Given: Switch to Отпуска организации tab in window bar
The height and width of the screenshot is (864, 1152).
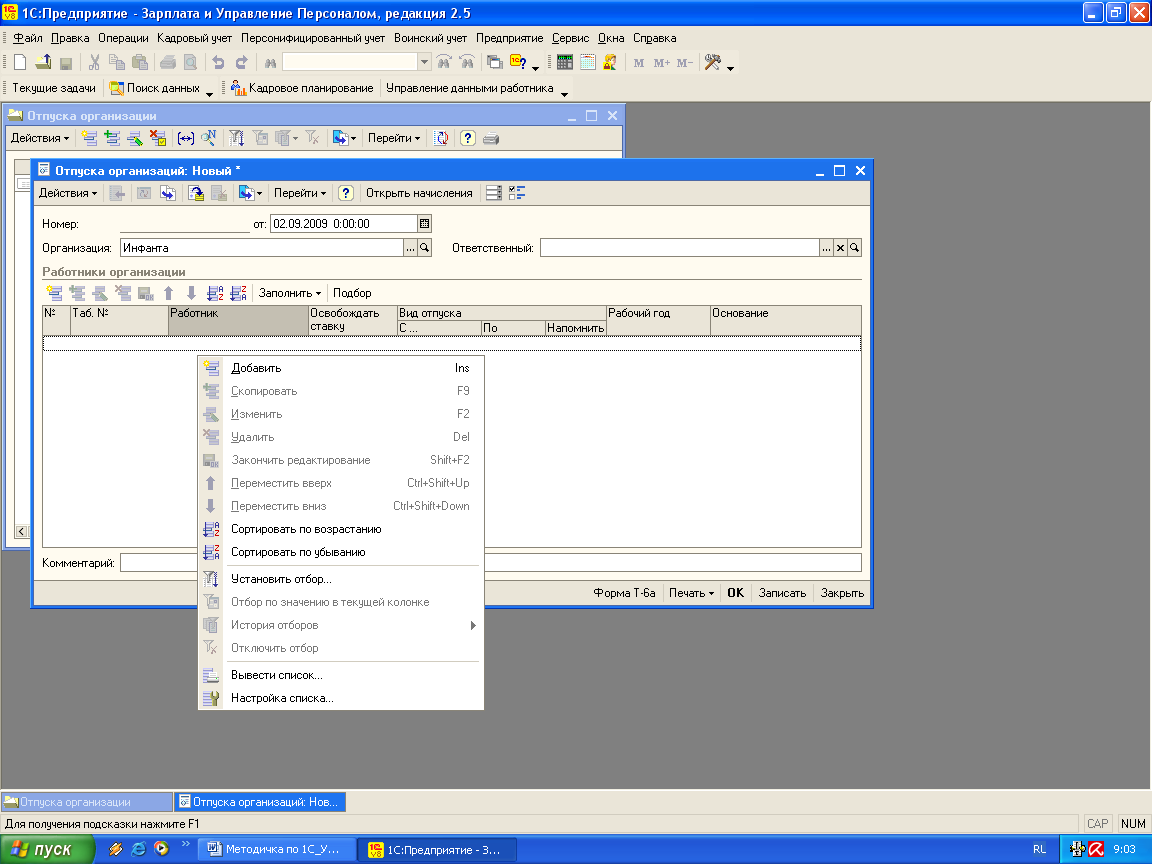Looking at the screenshot, I should pos(87,802).
